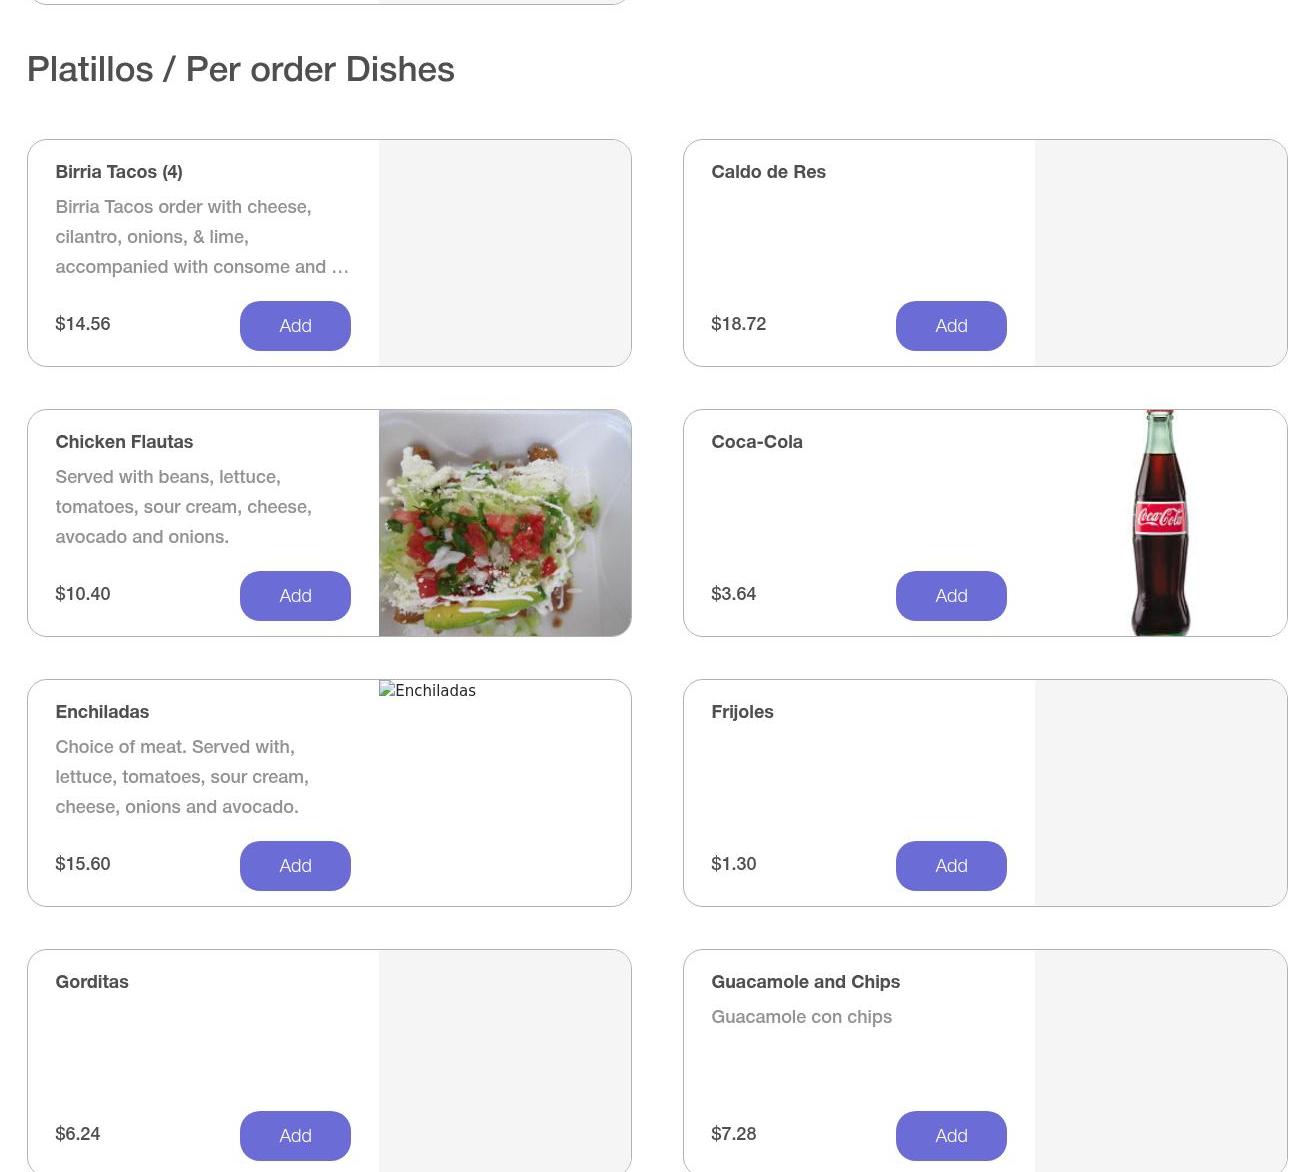
Task: Open the Gorditas dish title
Action: point(92,982)
